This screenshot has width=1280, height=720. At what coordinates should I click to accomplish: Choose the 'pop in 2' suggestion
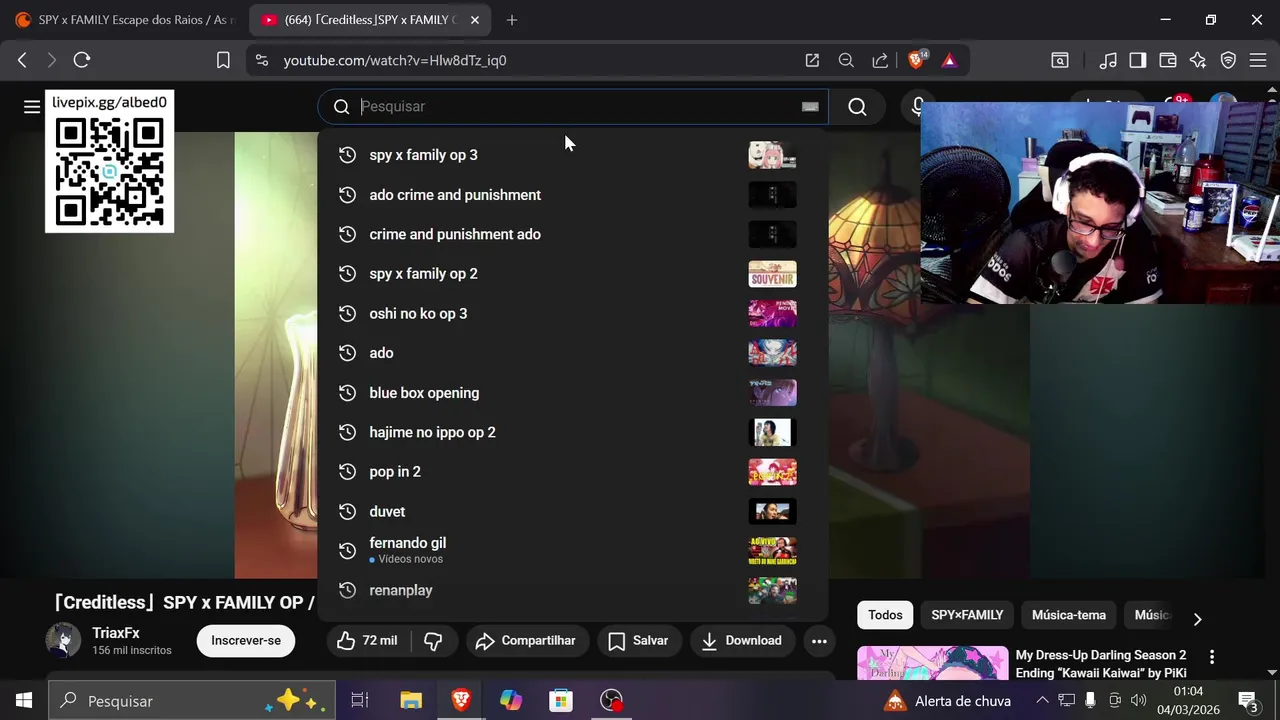[572, 472]
